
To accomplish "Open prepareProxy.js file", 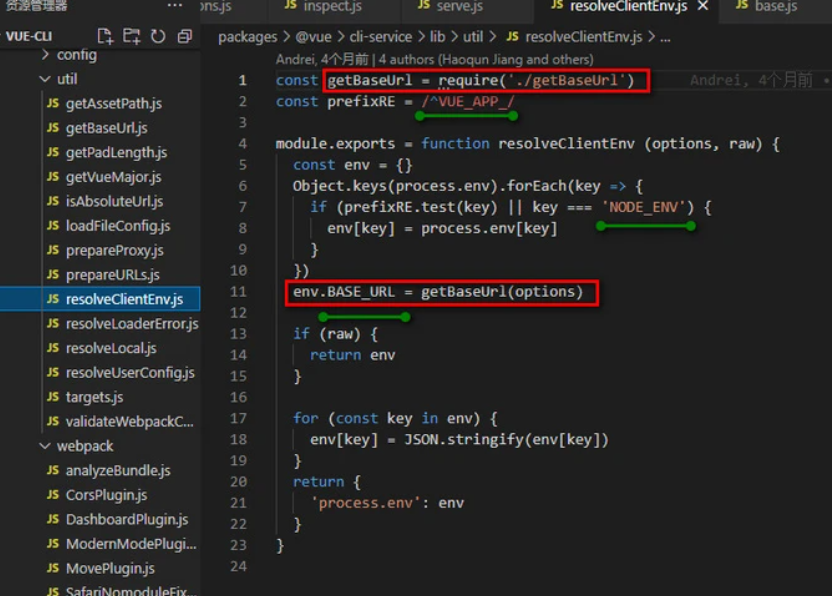I will pos(115,250).
